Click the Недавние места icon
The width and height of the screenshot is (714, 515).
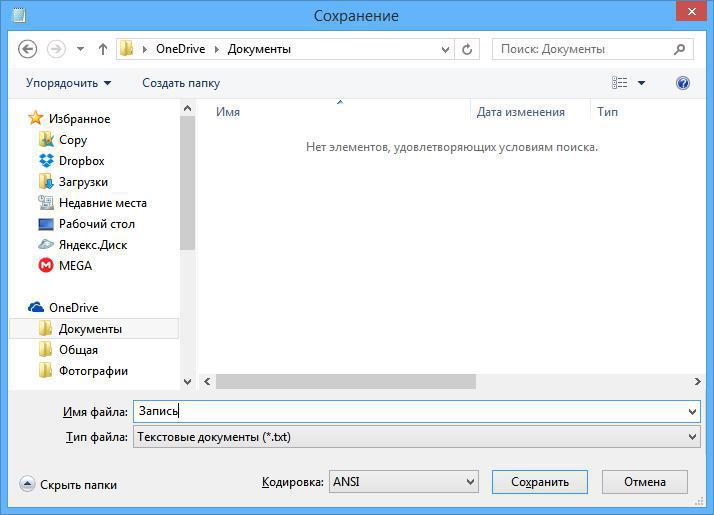(x=46, y=202)
